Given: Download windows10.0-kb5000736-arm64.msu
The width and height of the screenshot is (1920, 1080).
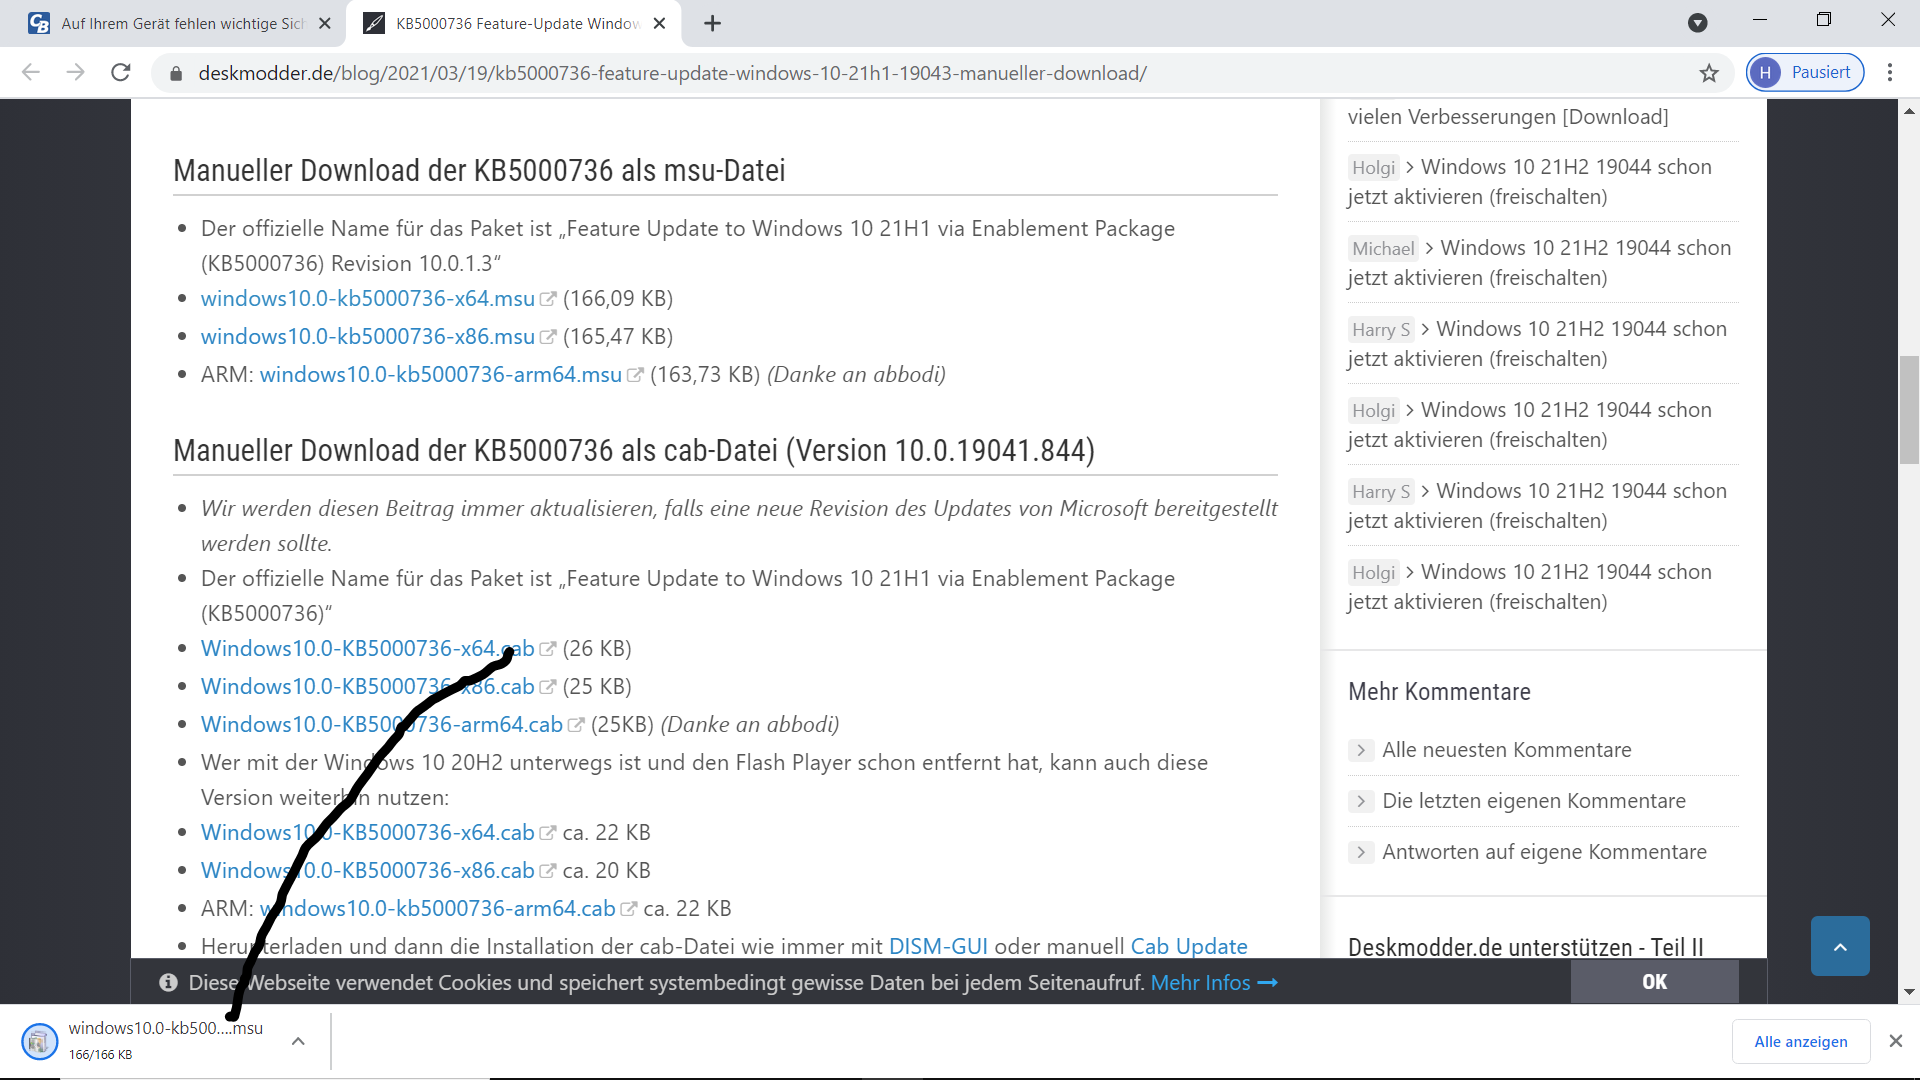Looking at the screenshot, I should click(x=441, y=375).
